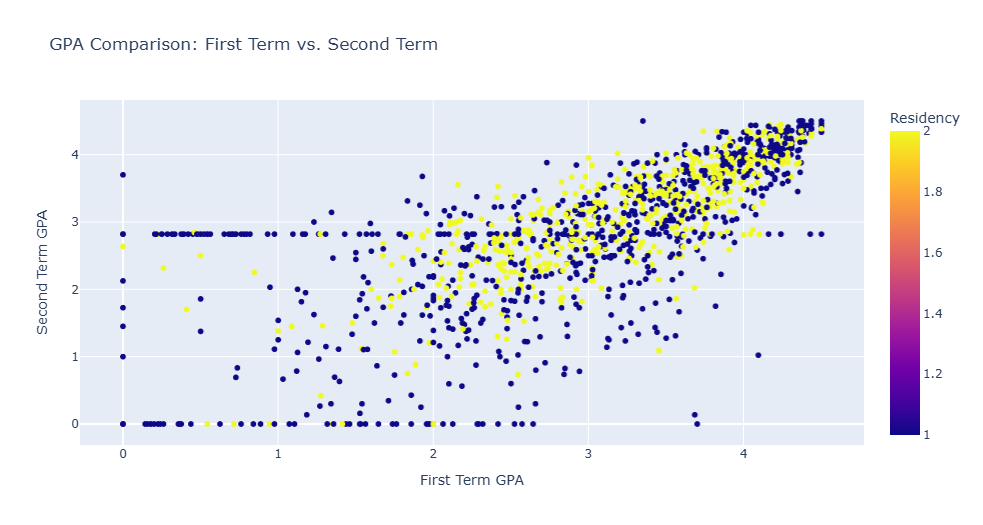Click the x-axis tick label 3
Image resolution: width=983 pixels, height=525 pixels.
(x=588, y=453)
